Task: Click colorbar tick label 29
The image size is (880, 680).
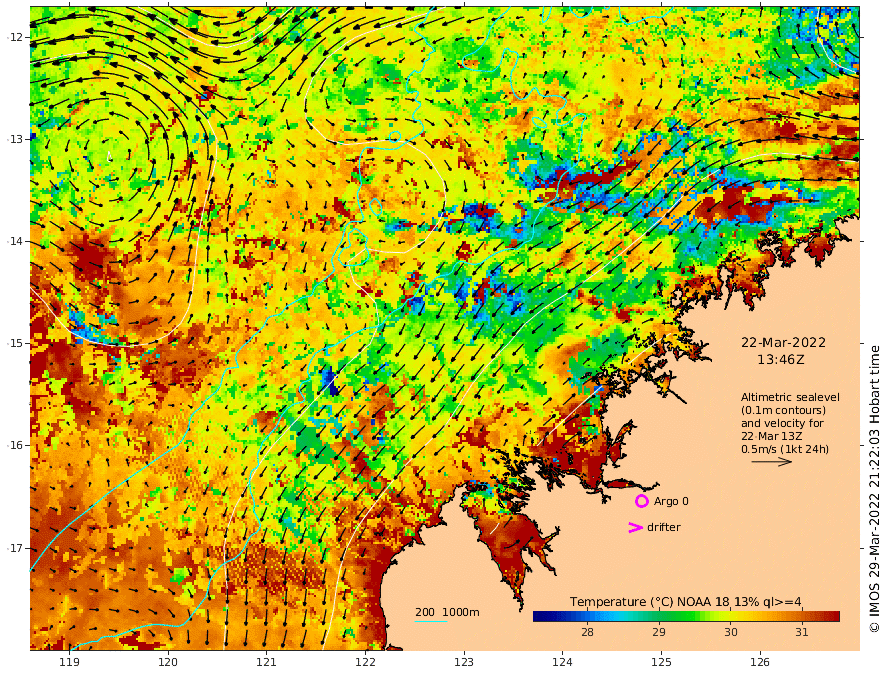Action: (659, 632)
